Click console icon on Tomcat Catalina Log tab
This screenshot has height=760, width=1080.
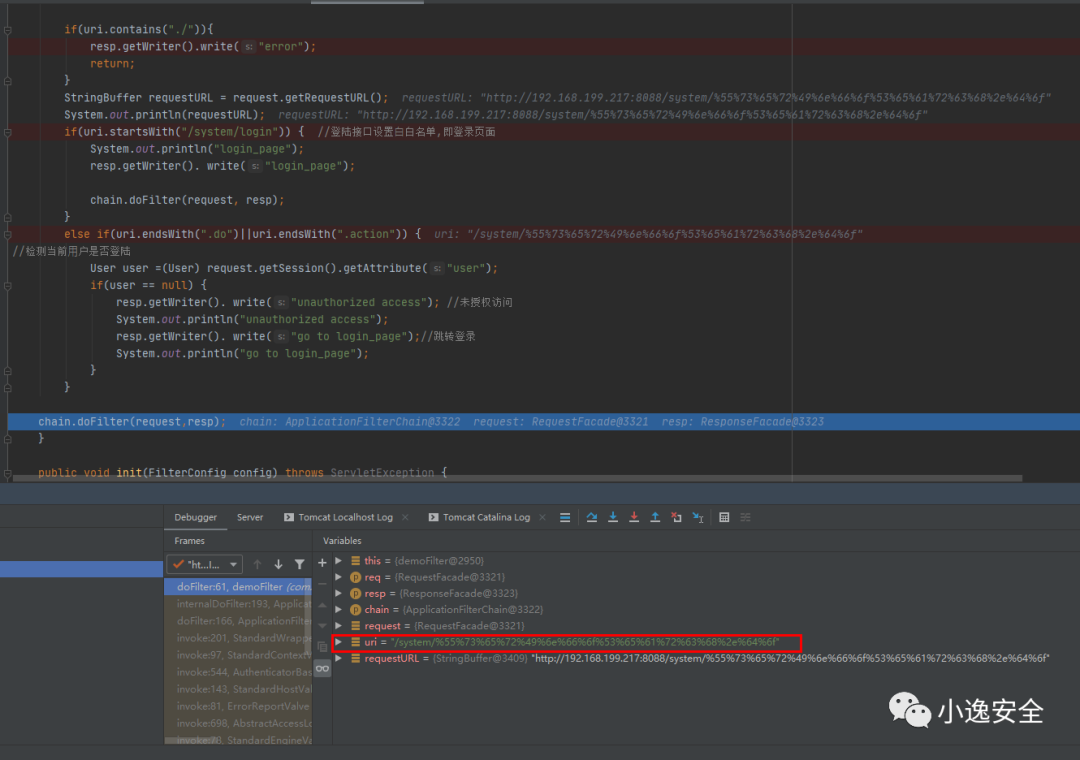(x=433, y=517)
